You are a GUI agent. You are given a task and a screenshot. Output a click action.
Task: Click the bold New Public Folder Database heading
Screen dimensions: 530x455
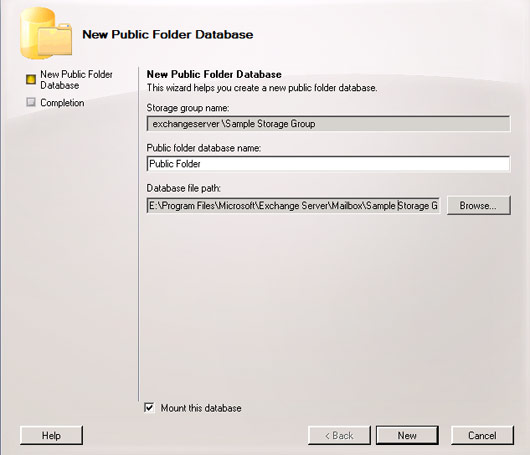point(214,74)
